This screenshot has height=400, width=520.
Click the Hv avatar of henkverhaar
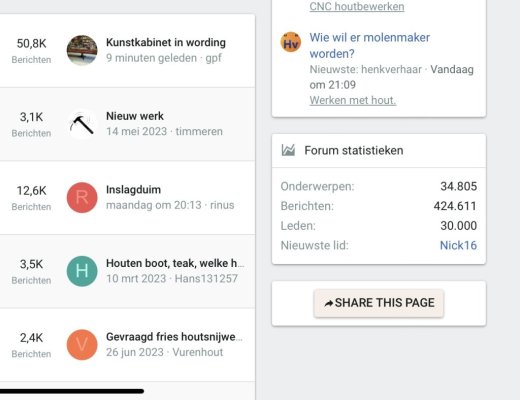(x=291, y=42)
